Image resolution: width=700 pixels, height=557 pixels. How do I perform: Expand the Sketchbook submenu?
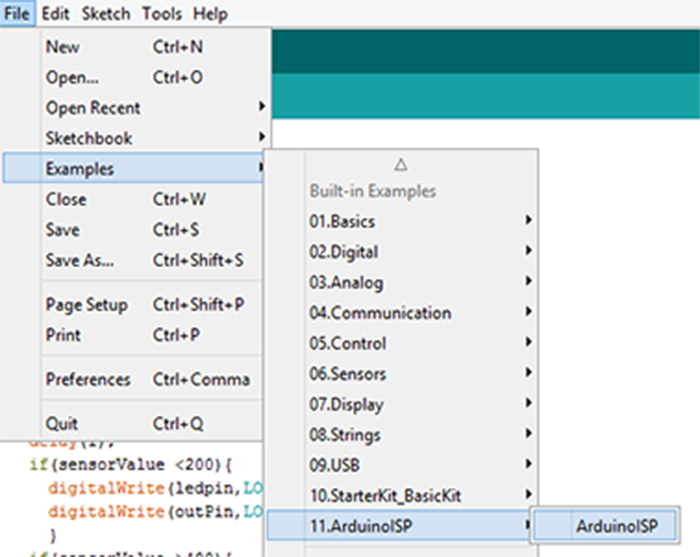pyautogui.click(x=89, y=138)
